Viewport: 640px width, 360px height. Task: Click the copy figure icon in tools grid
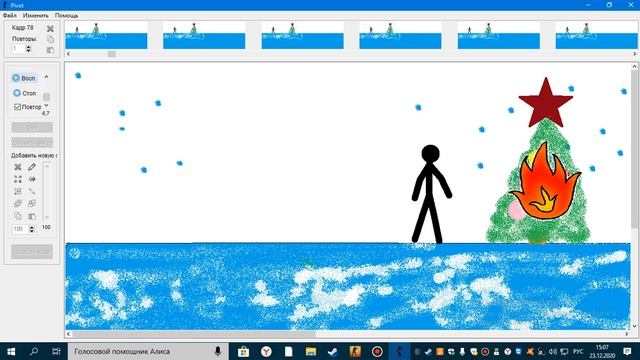(18, 216)
